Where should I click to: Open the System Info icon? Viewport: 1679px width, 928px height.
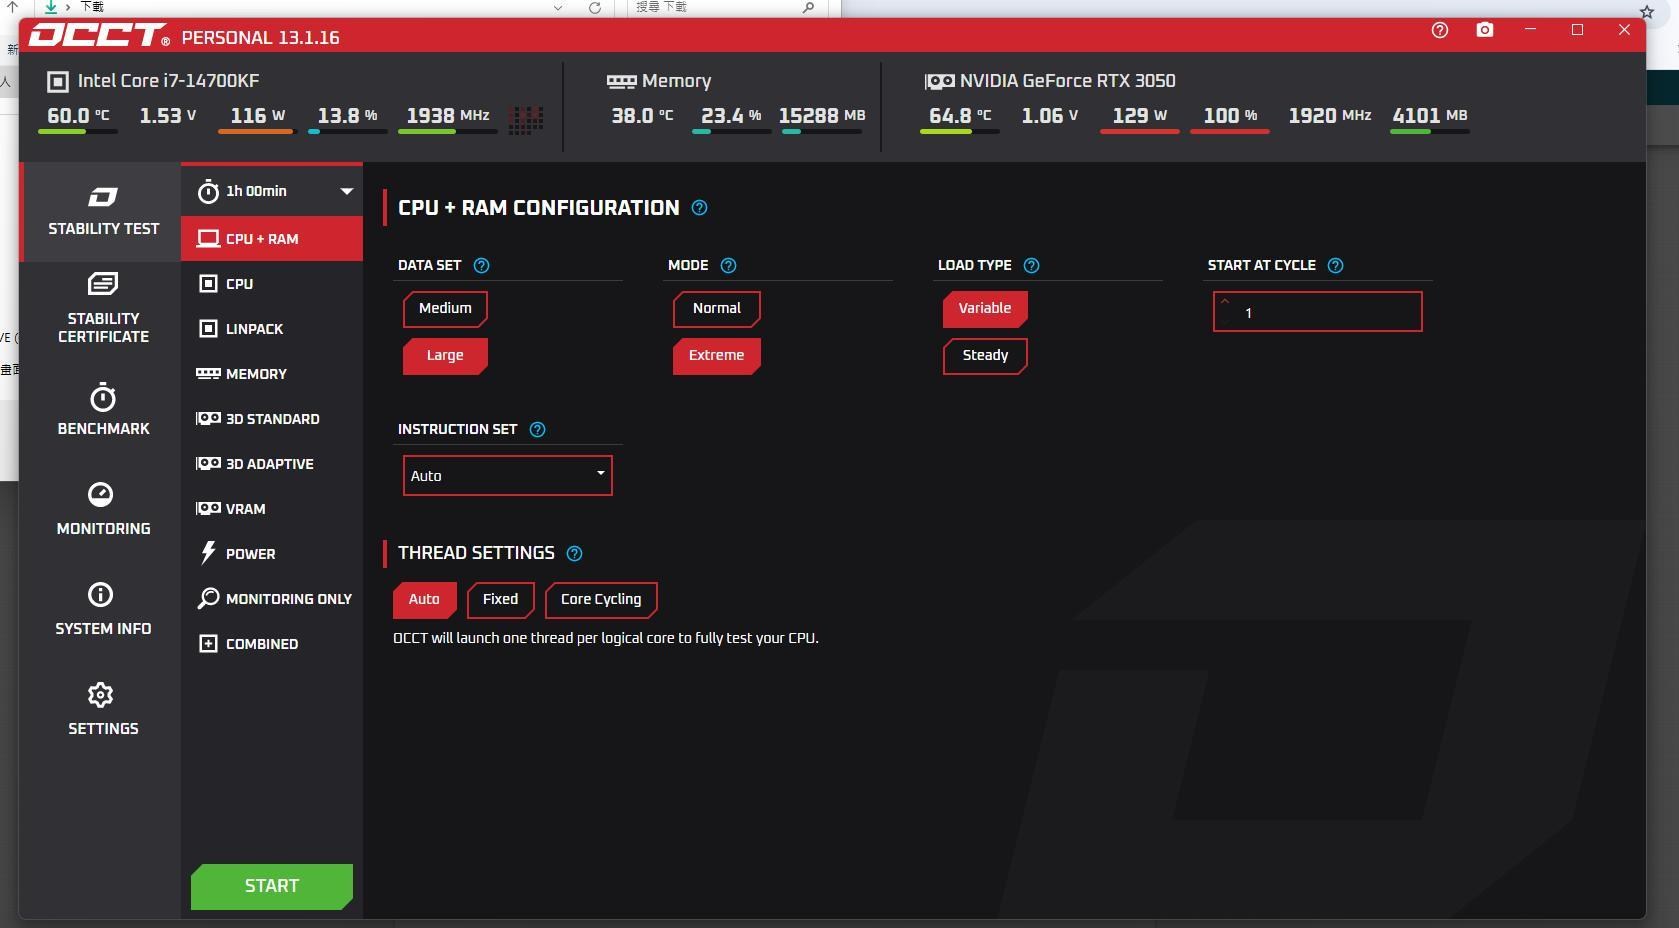(101, 594)
